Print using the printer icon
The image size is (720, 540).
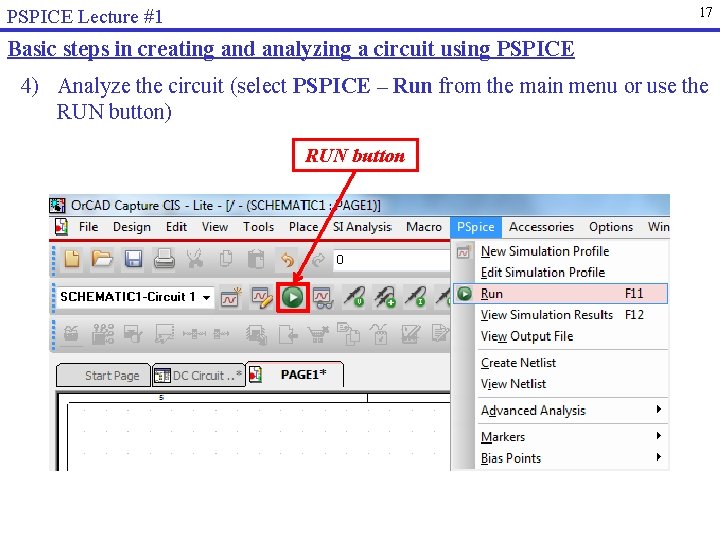164,259
